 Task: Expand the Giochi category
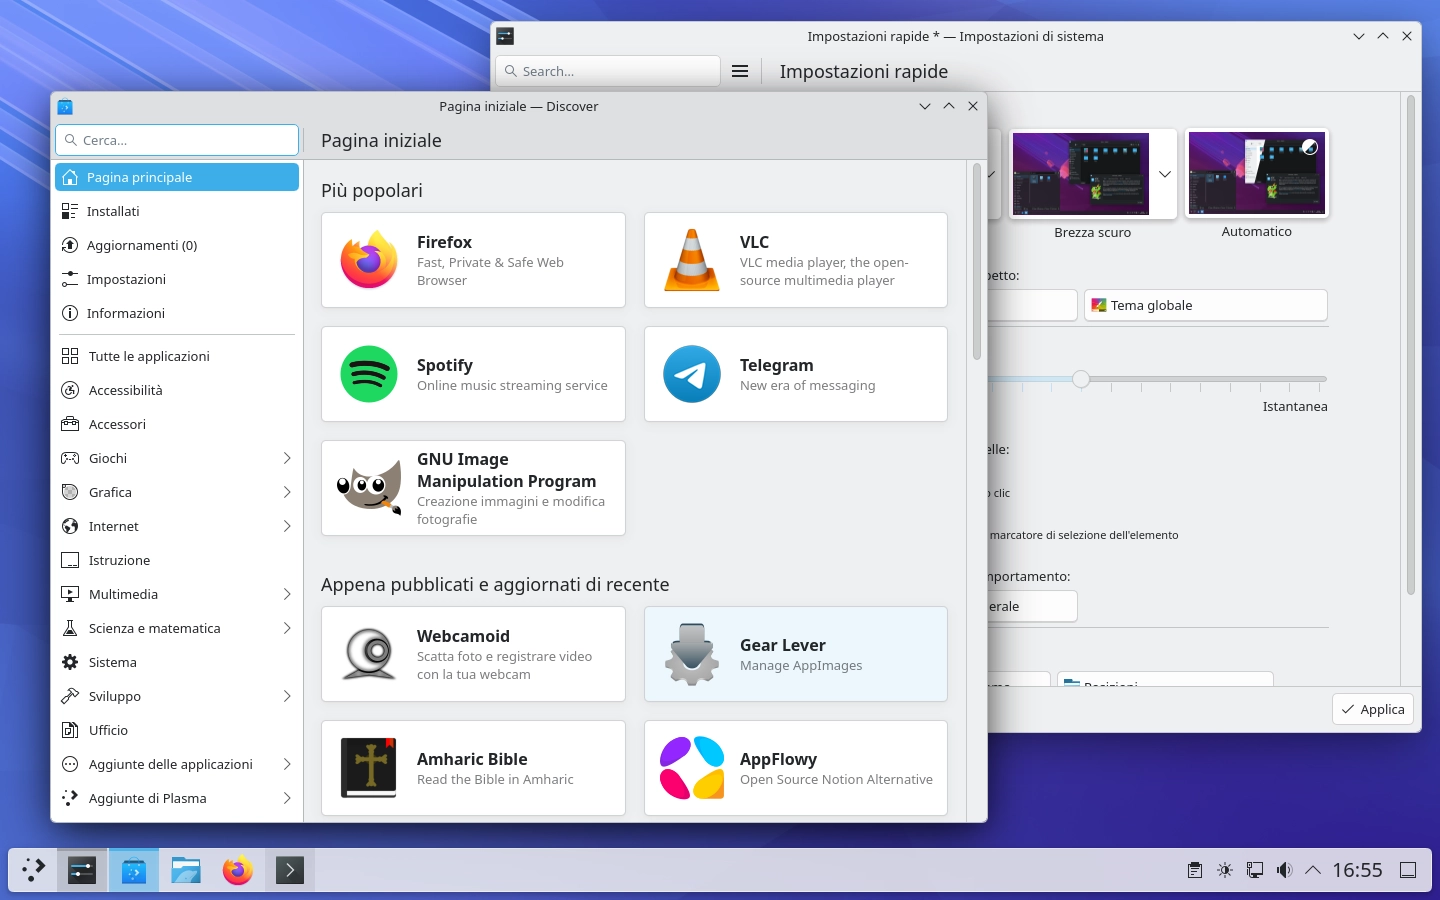pos(107,458)
